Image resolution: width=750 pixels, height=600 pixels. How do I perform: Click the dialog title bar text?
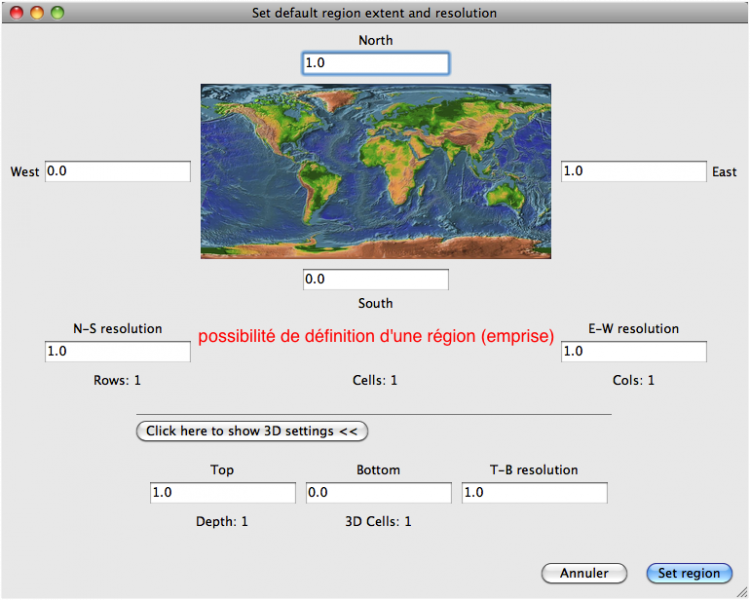(375, 13)
